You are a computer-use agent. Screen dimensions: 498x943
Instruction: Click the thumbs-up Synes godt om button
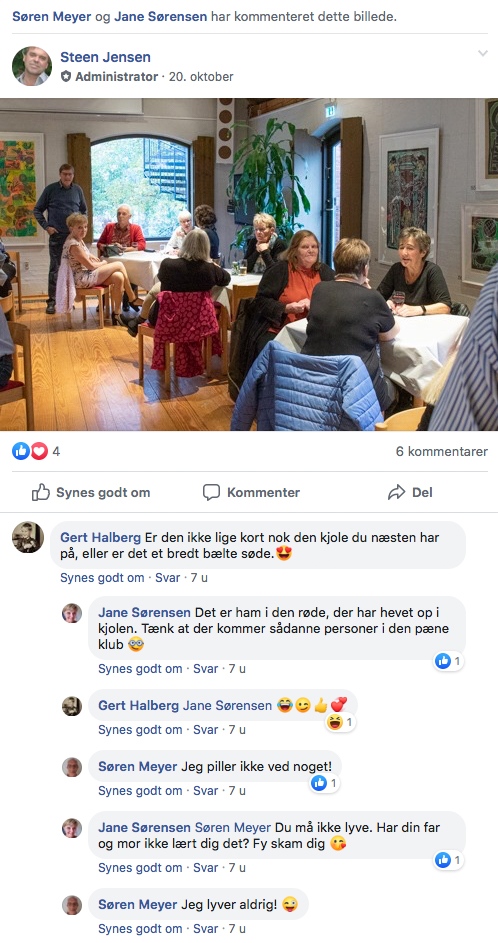(91, 493)
